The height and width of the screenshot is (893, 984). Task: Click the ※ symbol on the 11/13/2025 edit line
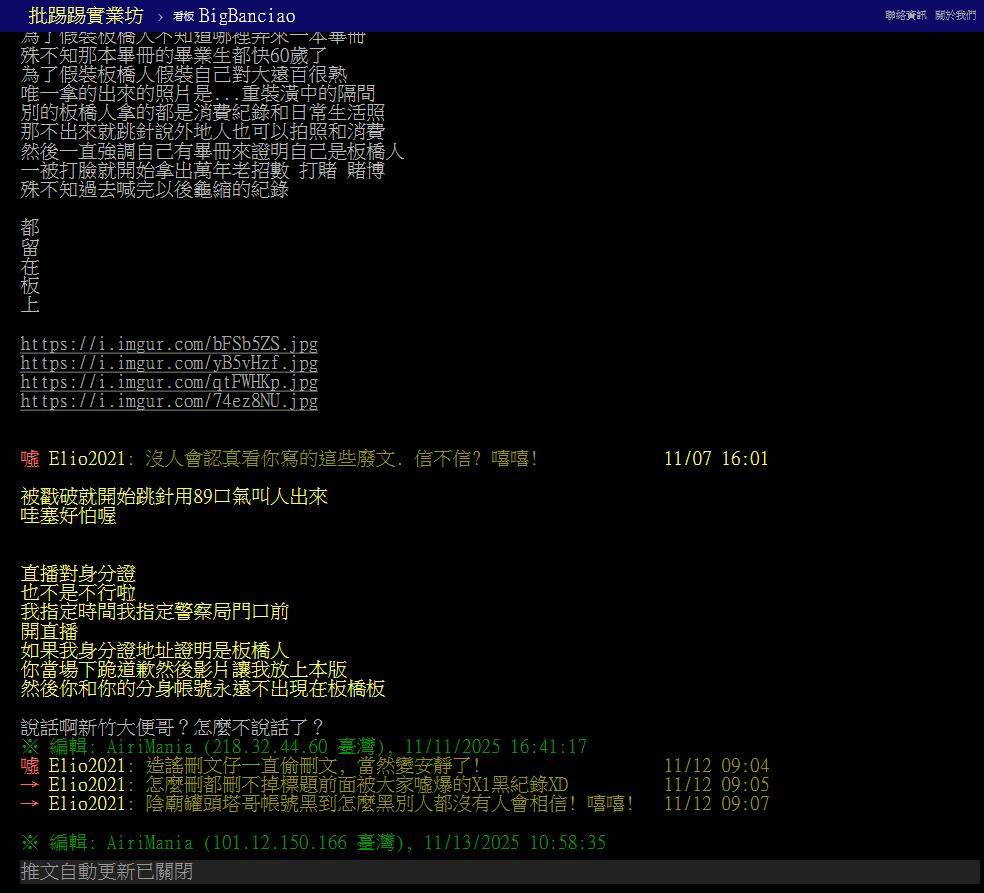(30, 843)
